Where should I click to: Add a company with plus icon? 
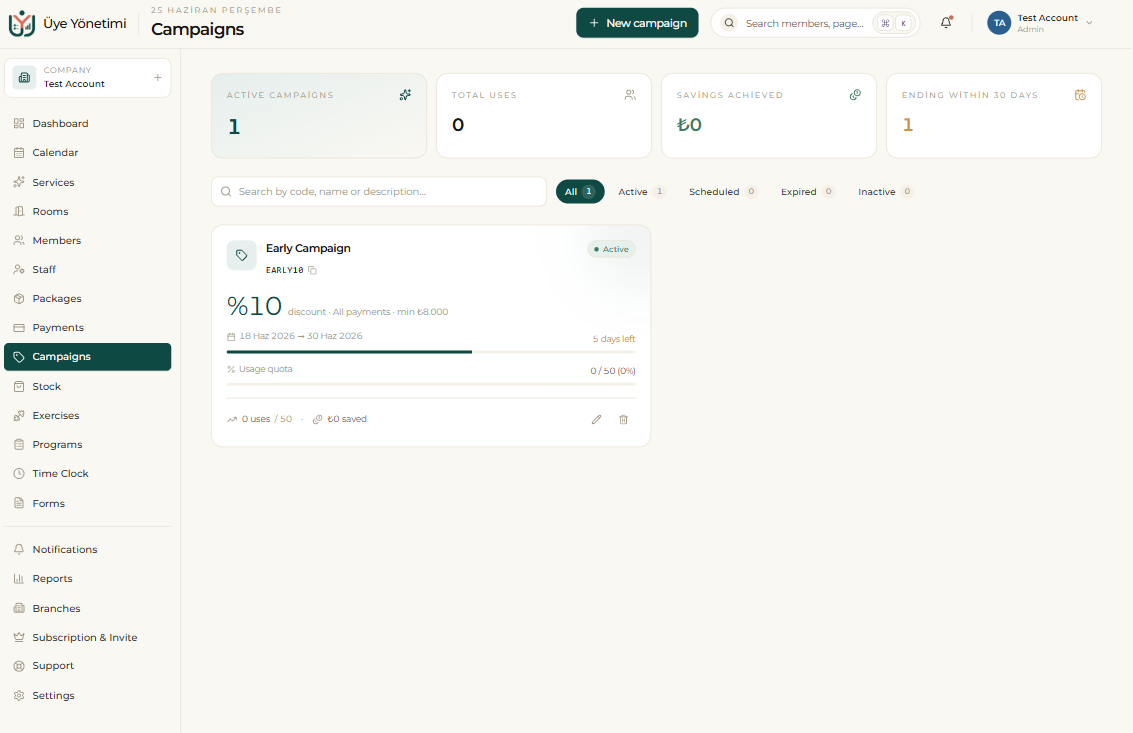[158, 77]
